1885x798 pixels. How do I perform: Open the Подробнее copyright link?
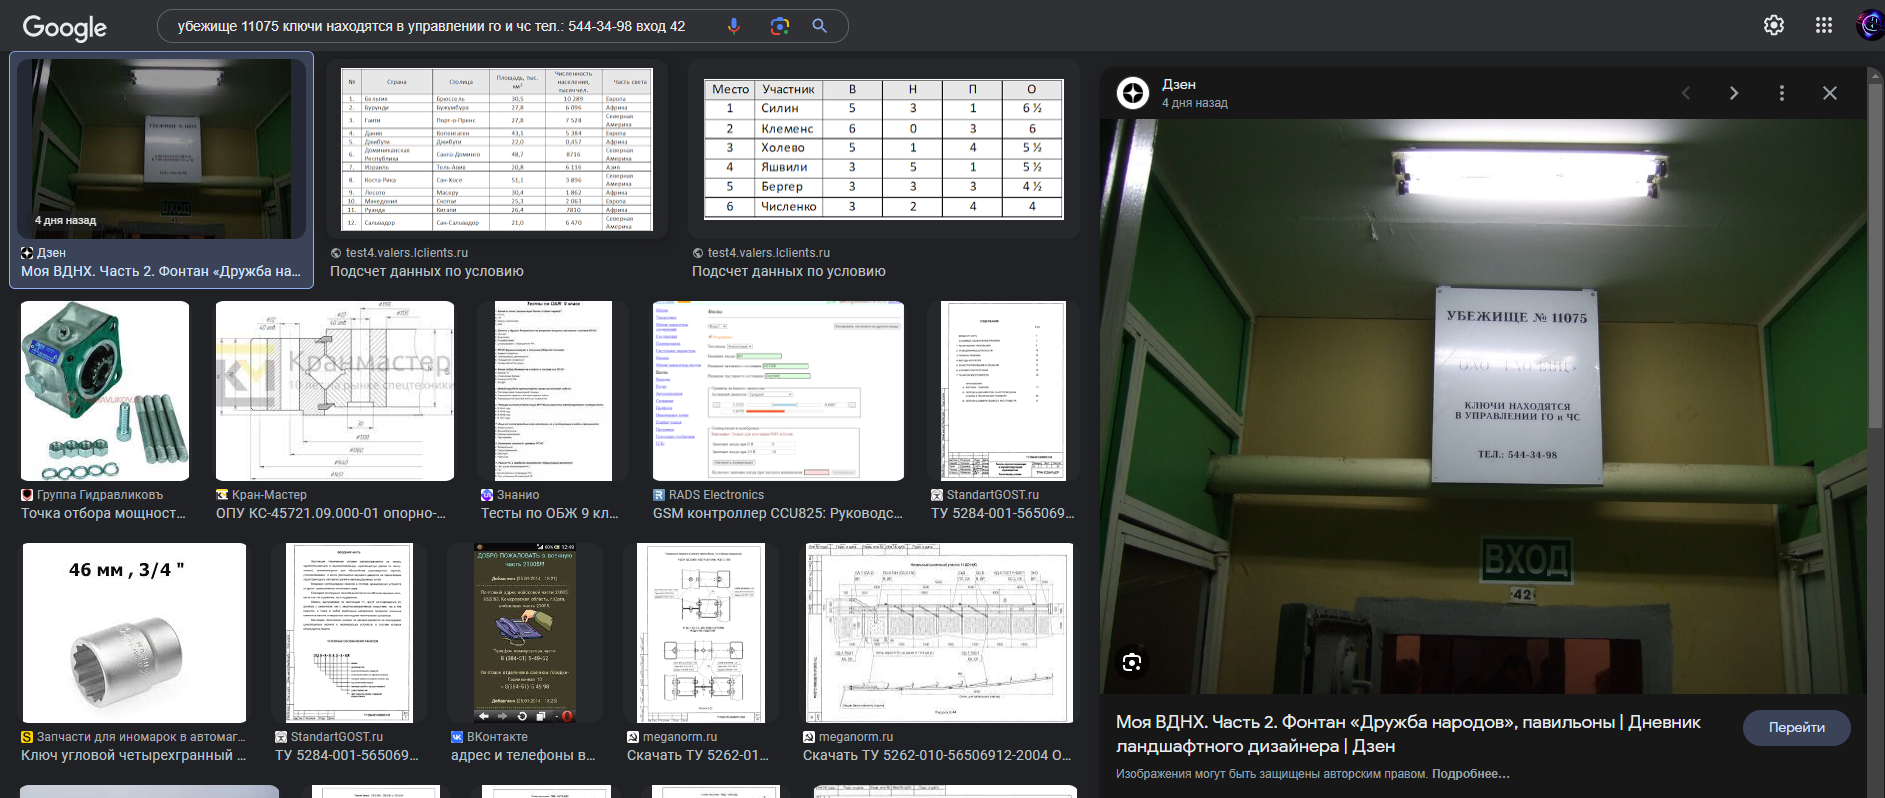click(1470, 774)
